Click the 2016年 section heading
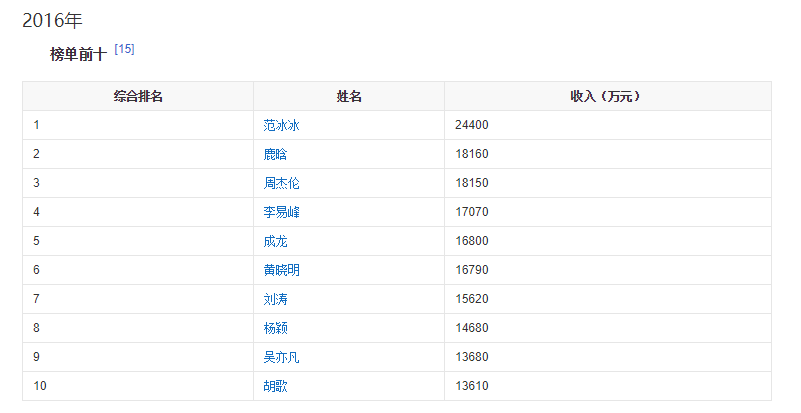801x413 pixels. 52,20
